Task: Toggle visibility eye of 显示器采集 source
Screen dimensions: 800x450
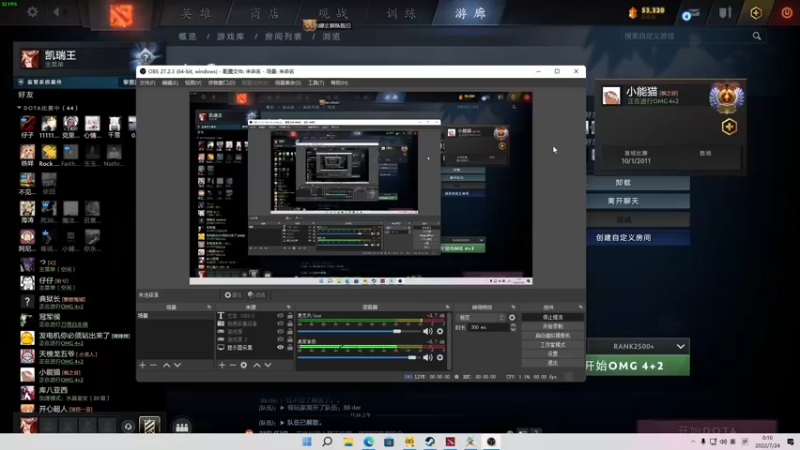Action: [x=280, y=347]
